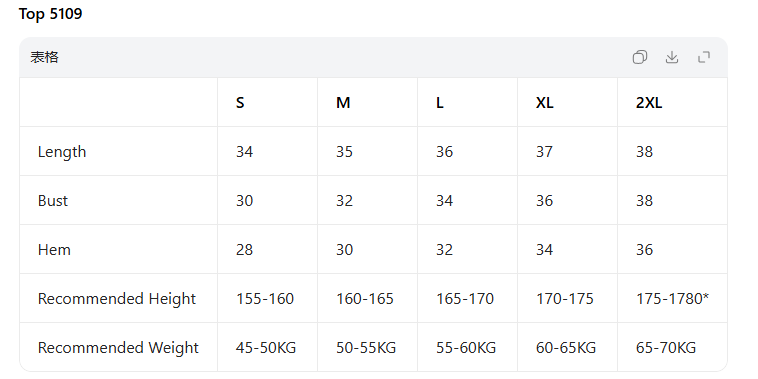Click the M size column header
Screen dimensions: 758x379
(x=343, y=103)
